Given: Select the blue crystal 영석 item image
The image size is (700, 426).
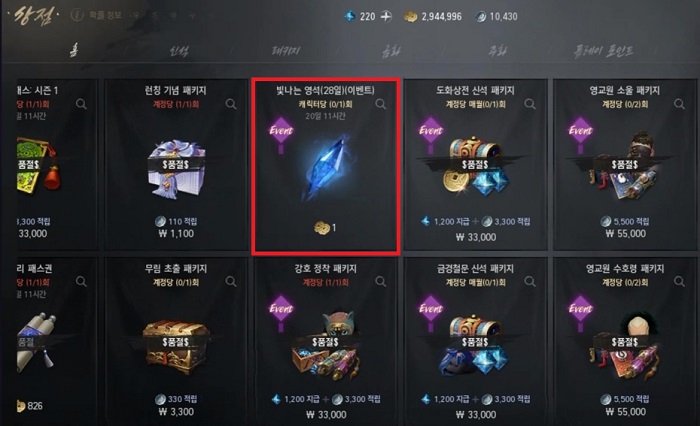Looking at the screenshot, I should coord(326,167).
